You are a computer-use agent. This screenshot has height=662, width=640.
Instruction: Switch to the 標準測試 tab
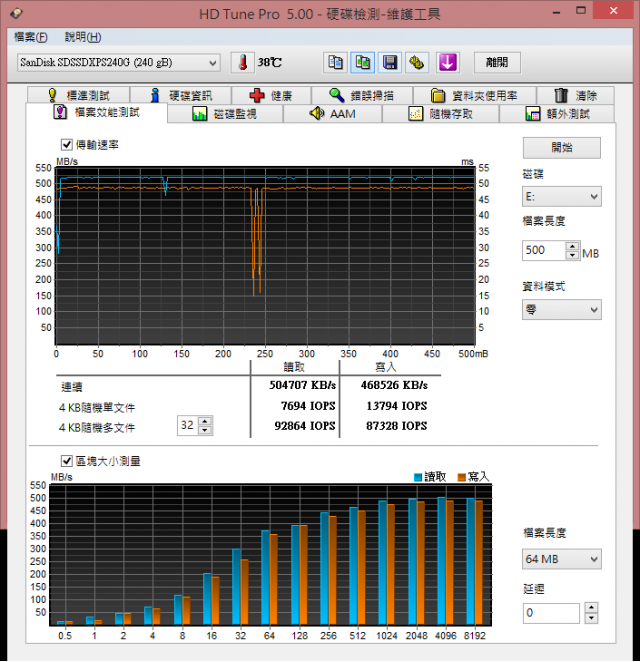click(79, 95)
